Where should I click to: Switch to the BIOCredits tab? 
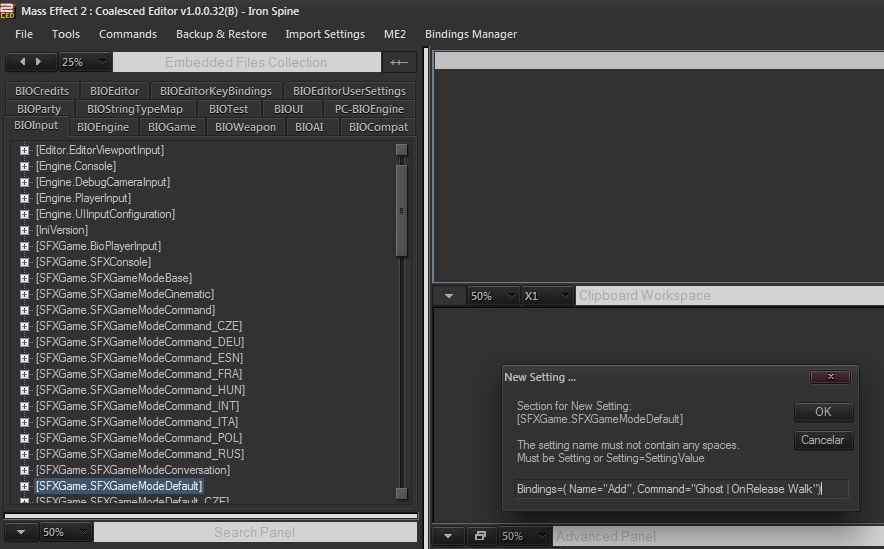(x=42, y=91)
